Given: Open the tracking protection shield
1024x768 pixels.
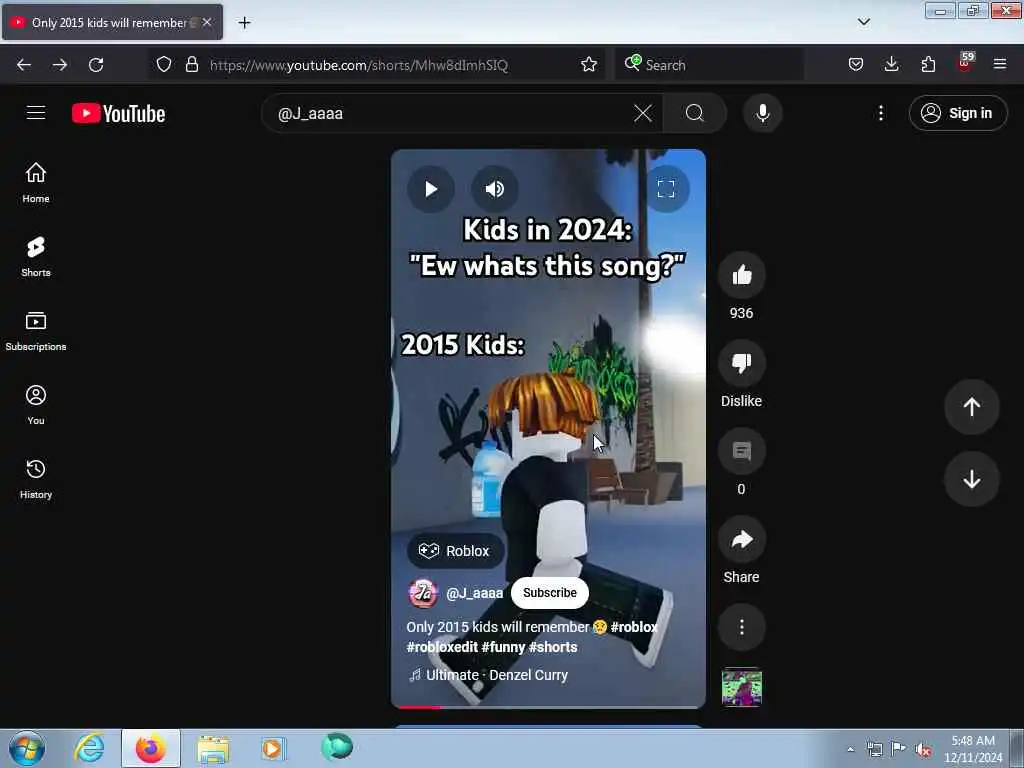Looking at the screenshot, I should [x=164, y=65].
